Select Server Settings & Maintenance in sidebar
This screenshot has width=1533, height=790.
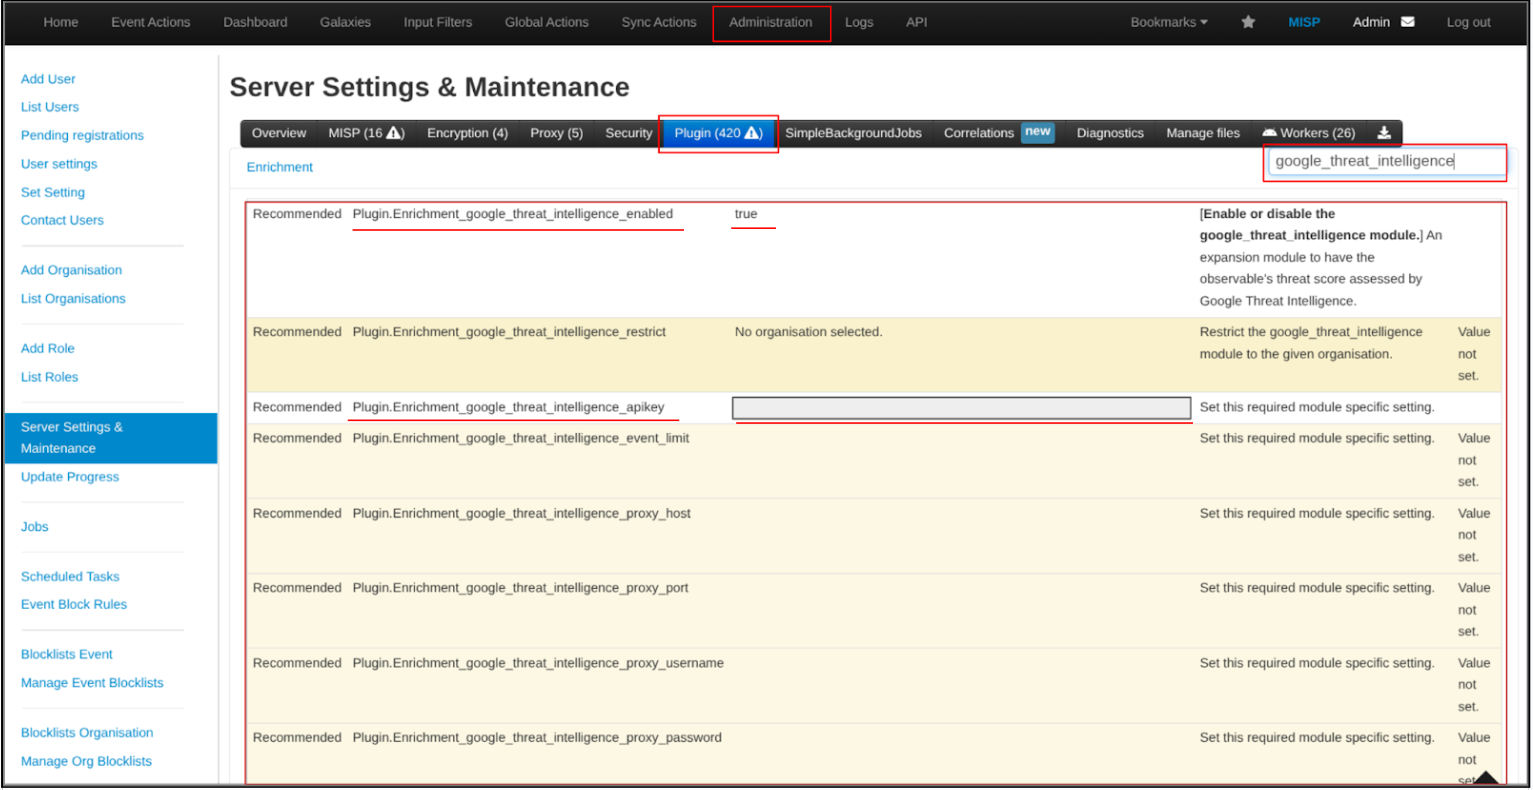pyautogui.click(x=111, y=438)
